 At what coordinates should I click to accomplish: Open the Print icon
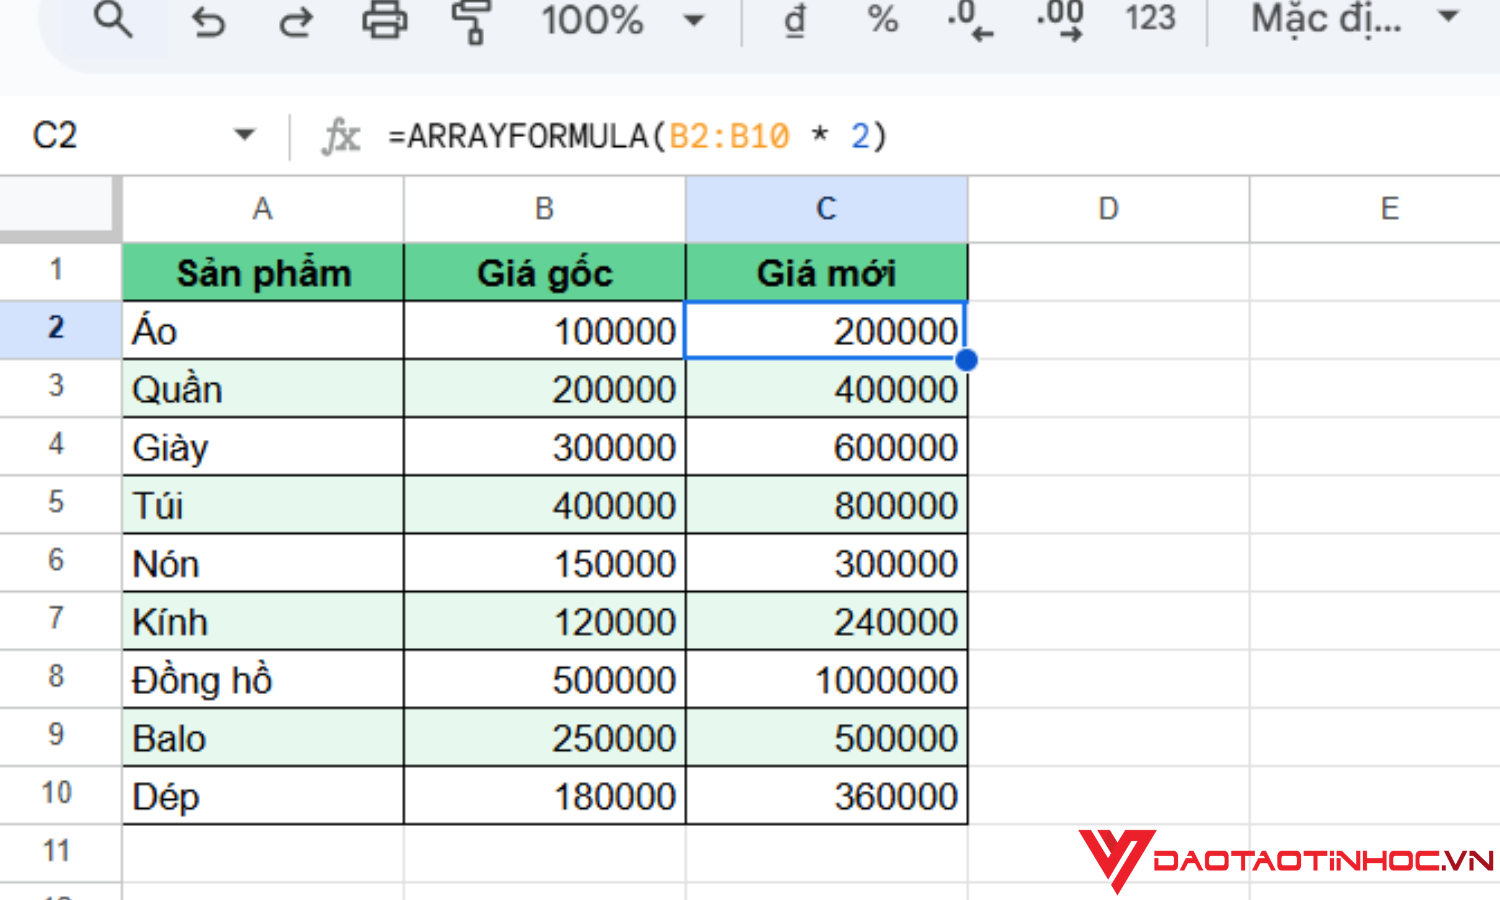(385, 22)
